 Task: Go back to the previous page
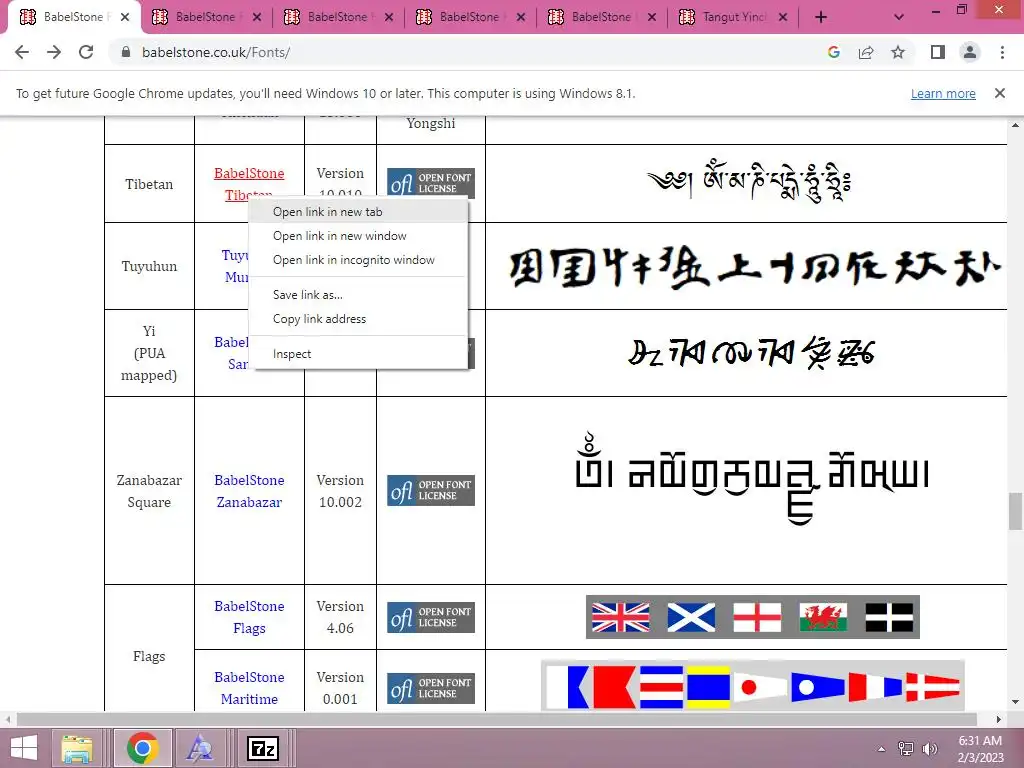coord(22,52)
